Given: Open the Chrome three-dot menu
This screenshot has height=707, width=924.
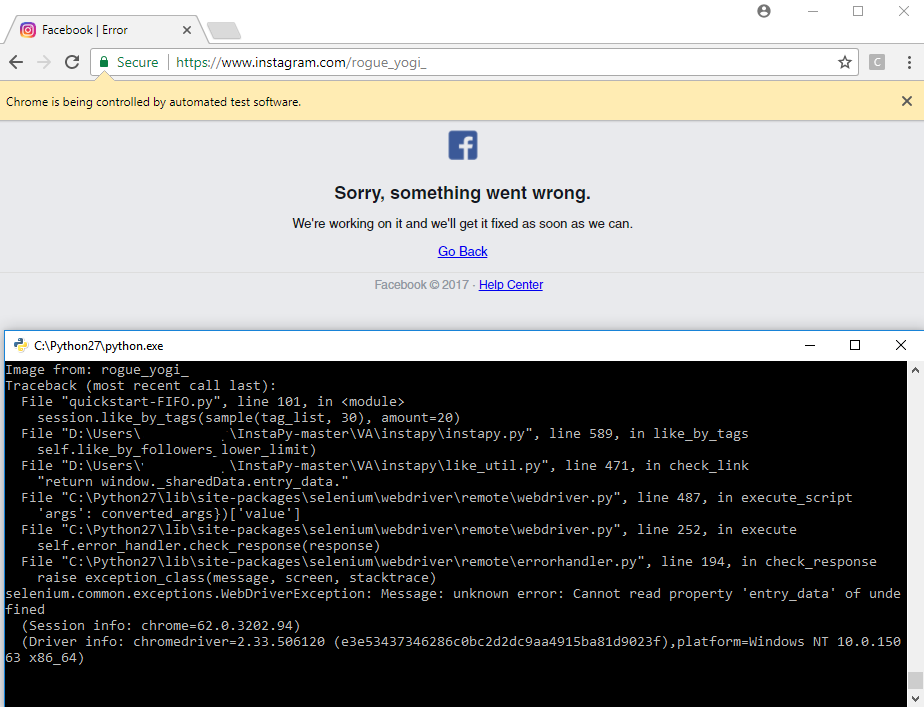Looking at the screenshot, I should (909, 62).
